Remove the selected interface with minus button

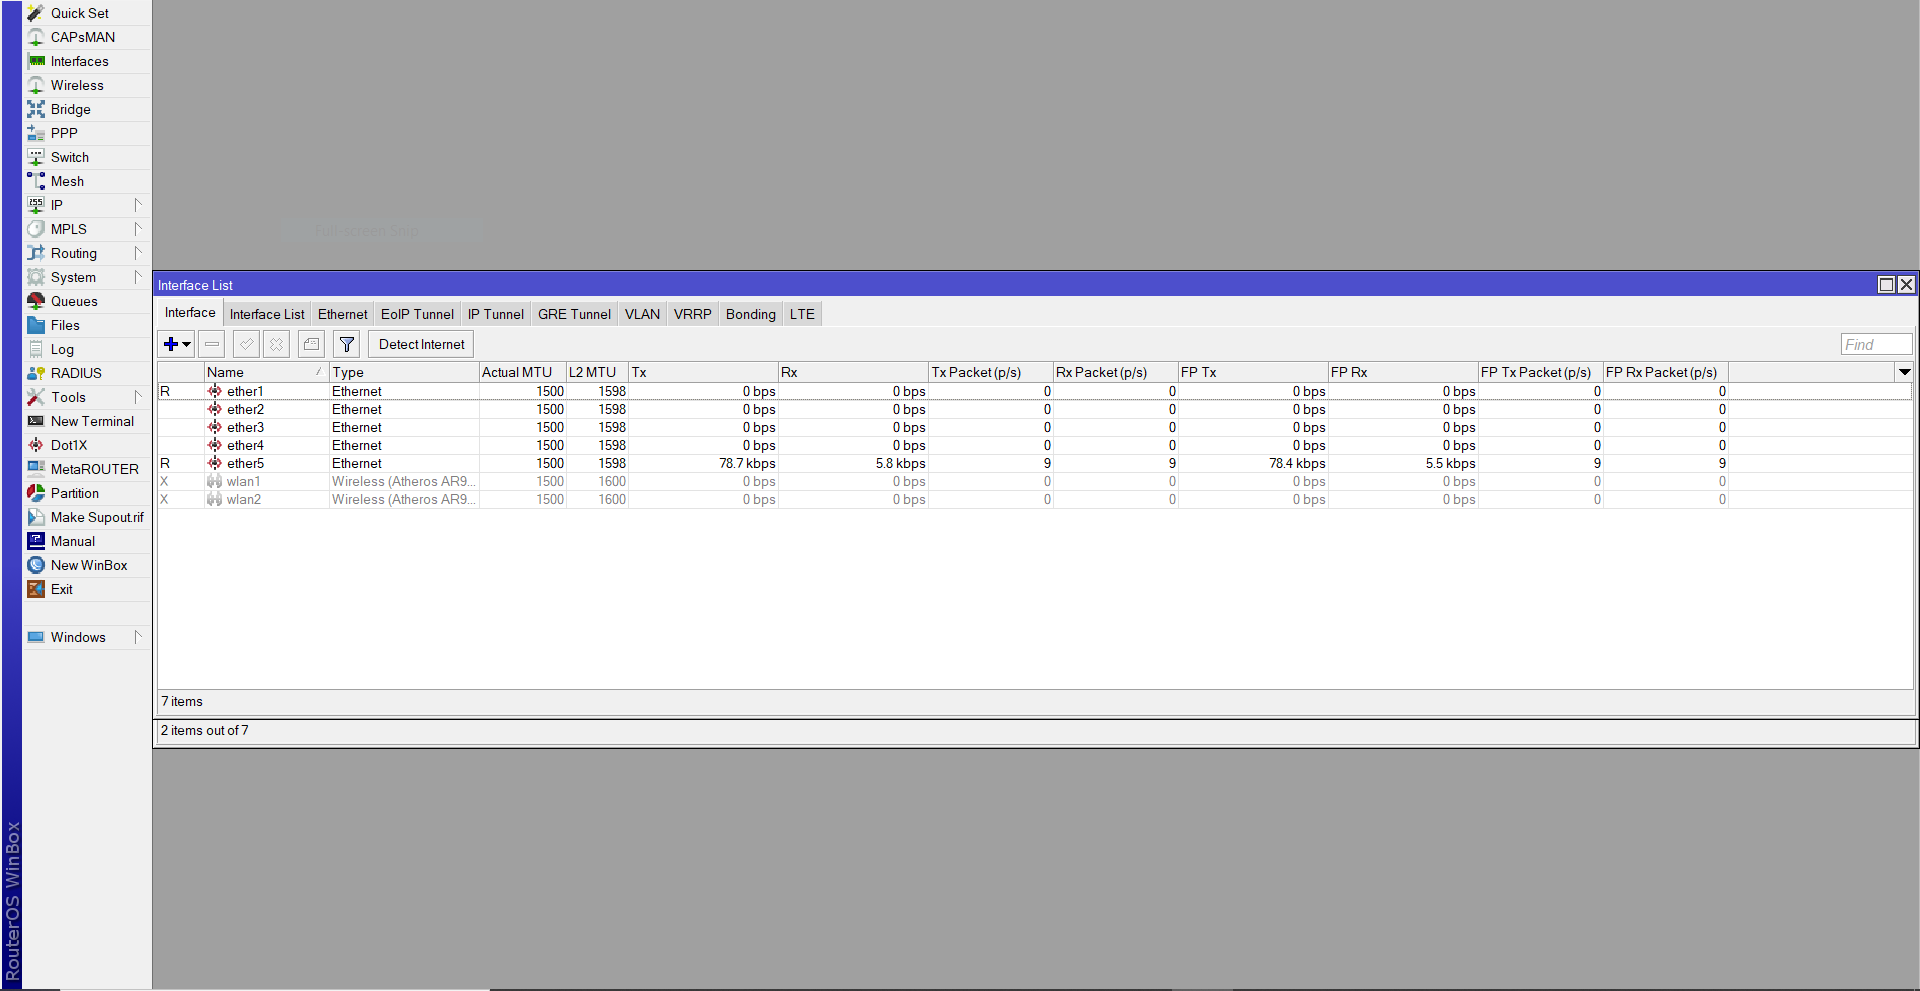coord(212,344)
